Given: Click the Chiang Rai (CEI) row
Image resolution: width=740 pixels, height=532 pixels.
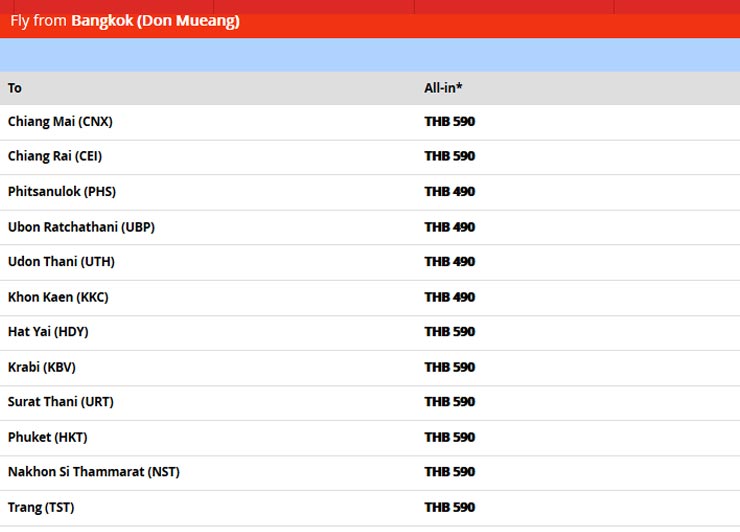Looking at the screenshot, I should click(55, 157).
